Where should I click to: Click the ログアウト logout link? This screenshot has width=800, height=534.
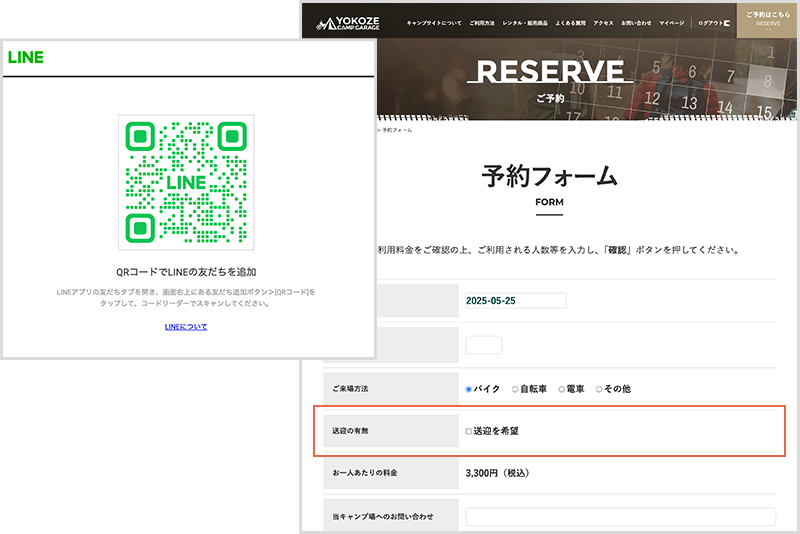point(710,23)
